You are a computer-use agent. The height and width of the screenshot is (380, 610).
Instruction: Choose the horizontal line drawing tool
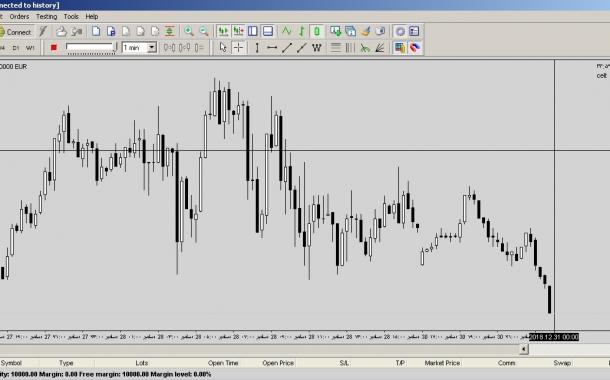(x=272, y=47)
